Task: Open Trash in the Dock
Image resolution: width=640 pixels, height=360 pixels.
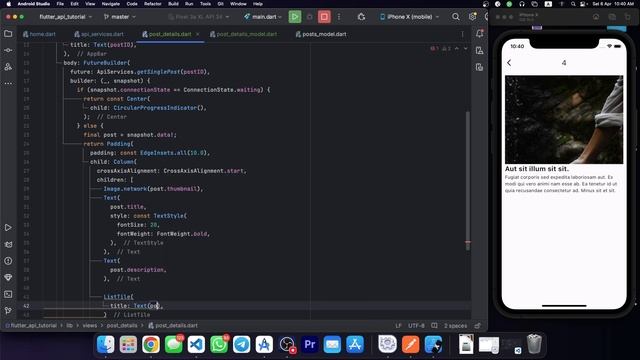Action: 534,344
